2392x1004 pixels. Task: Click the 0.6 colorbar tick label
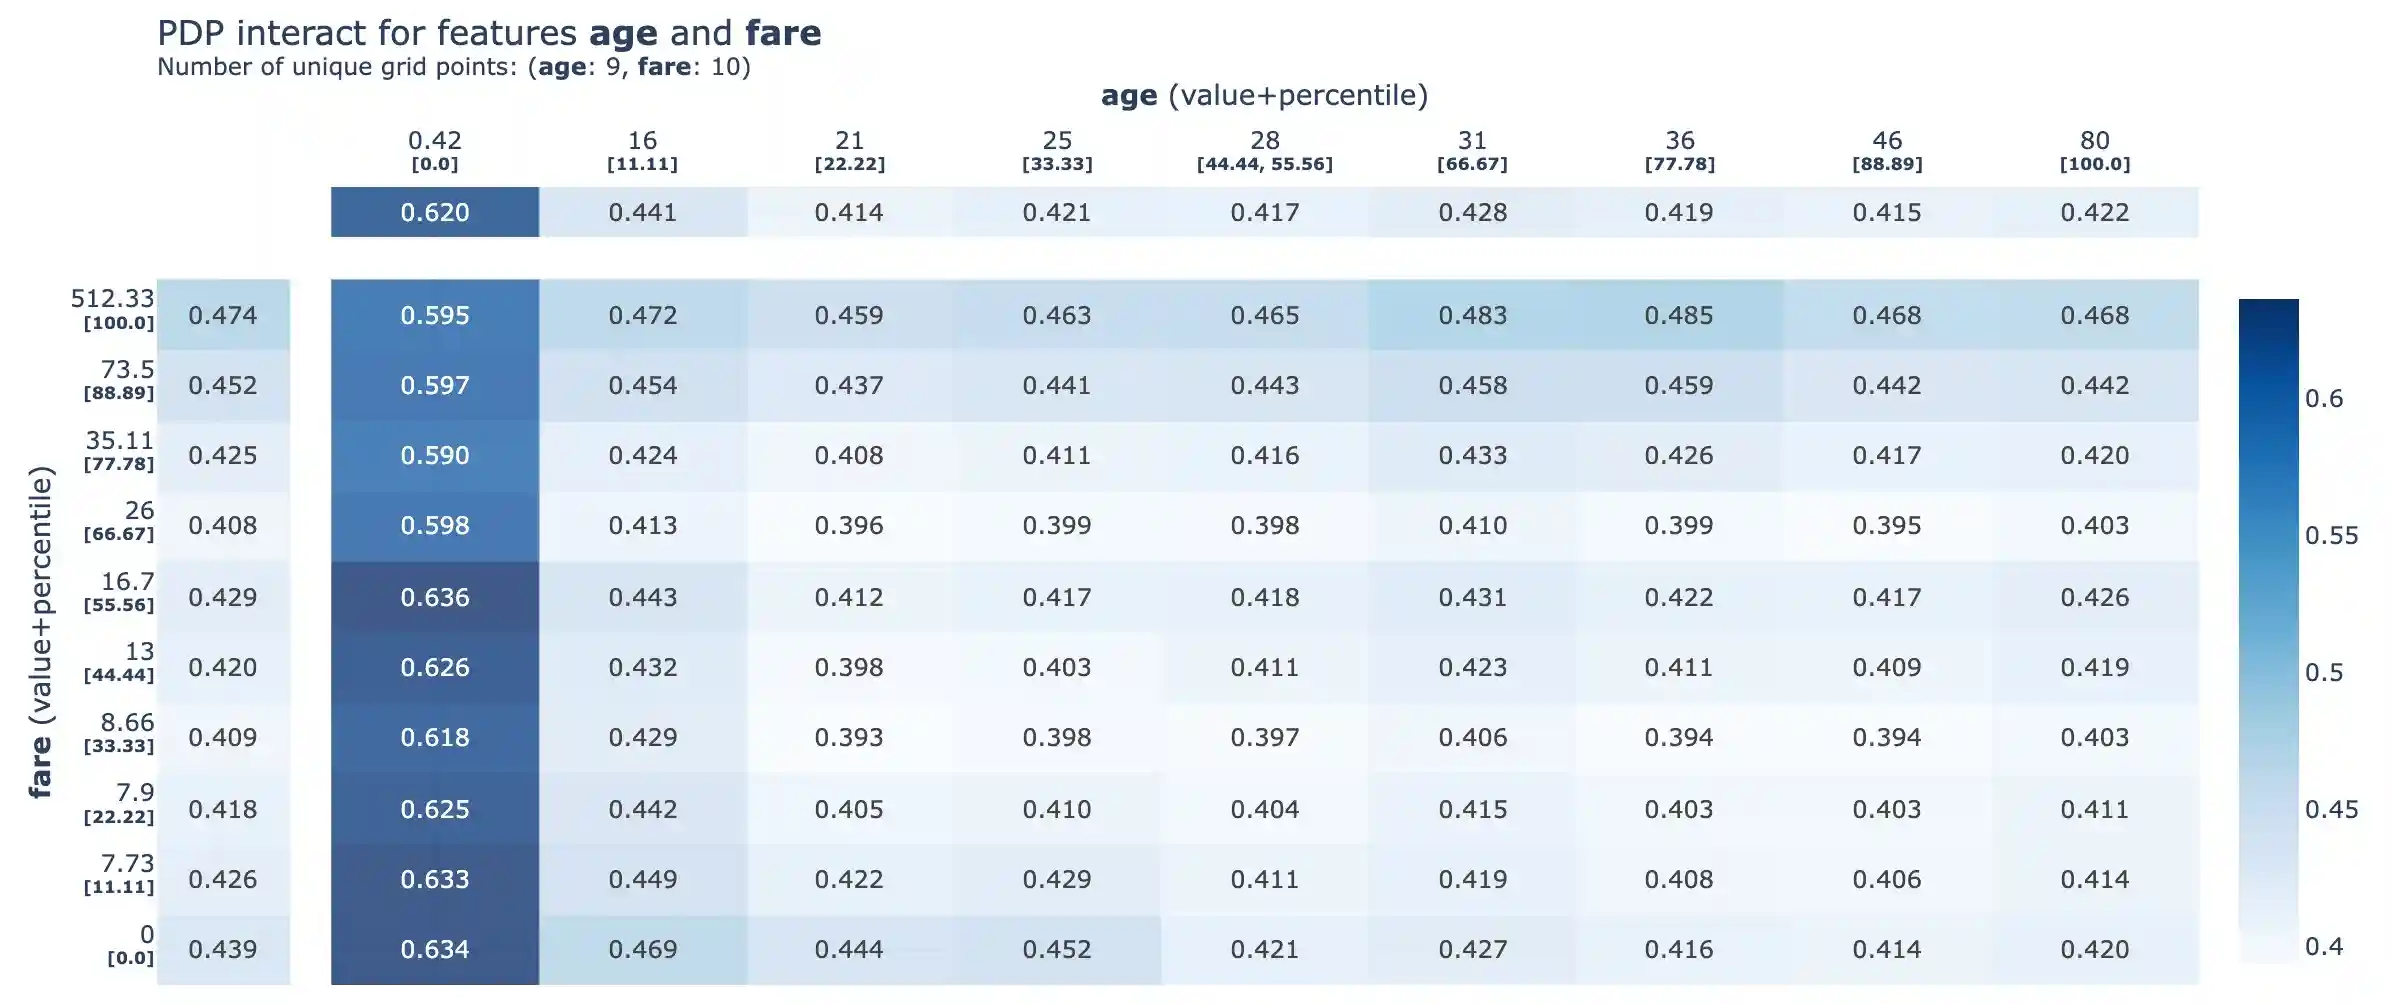tap(2324, 399)
